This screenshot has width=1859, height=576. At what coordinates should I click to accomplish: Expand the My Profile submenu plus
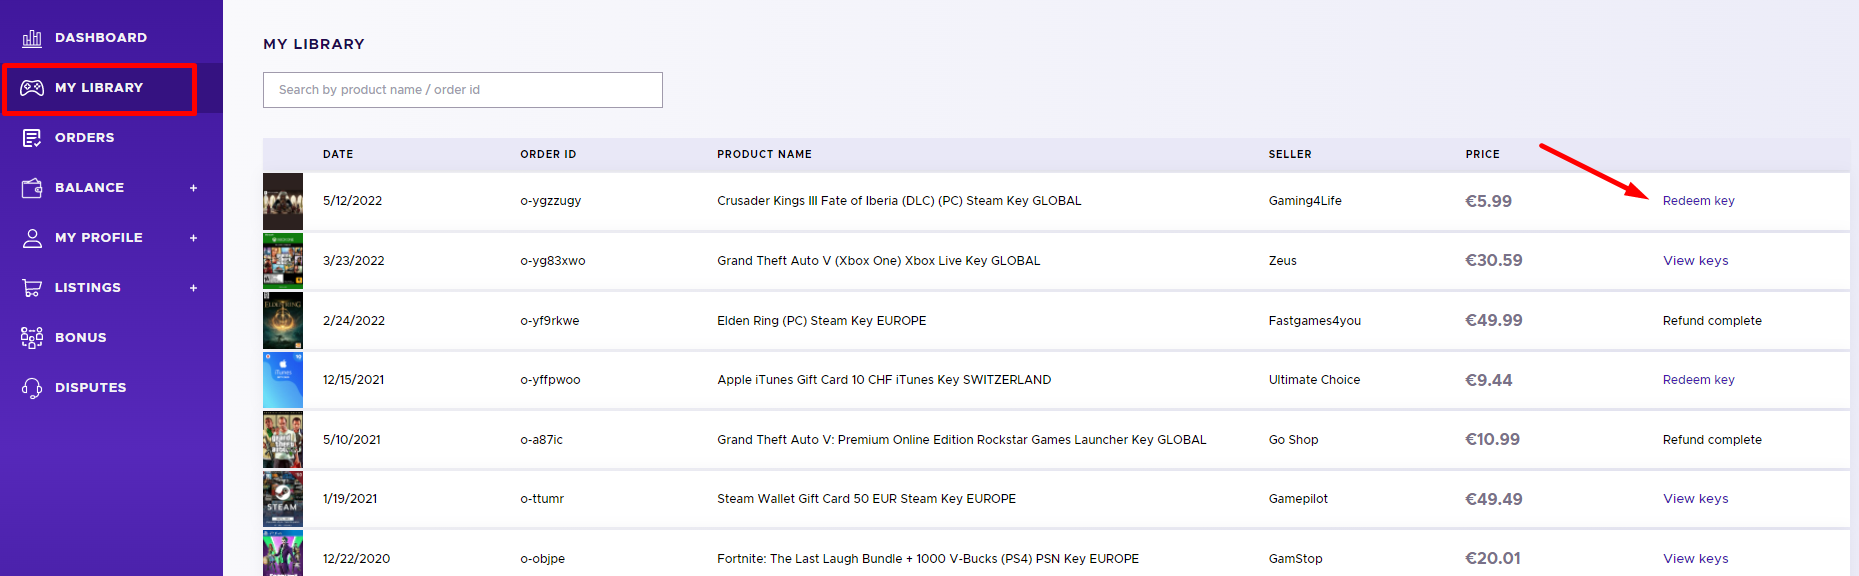click(194, 238)
